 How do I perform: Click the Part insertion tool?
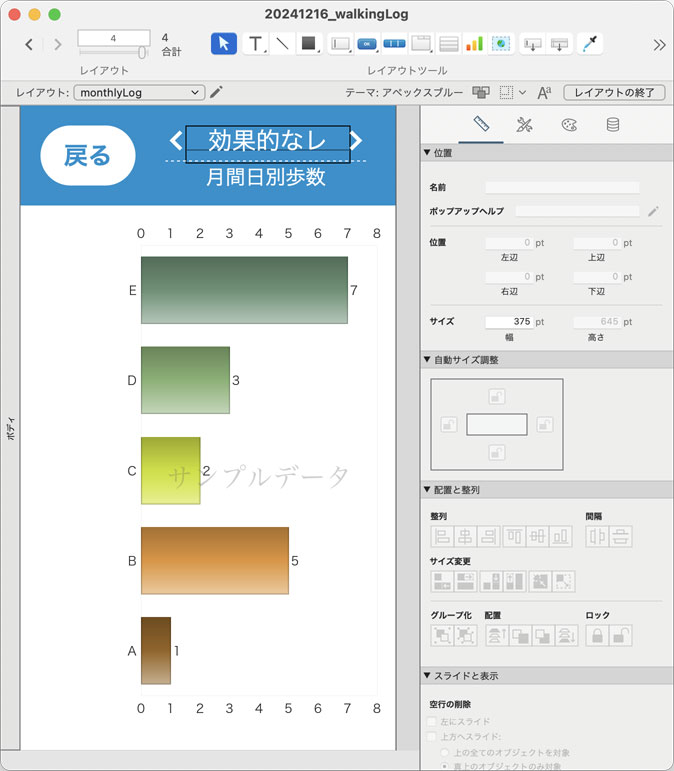(559, 44)
